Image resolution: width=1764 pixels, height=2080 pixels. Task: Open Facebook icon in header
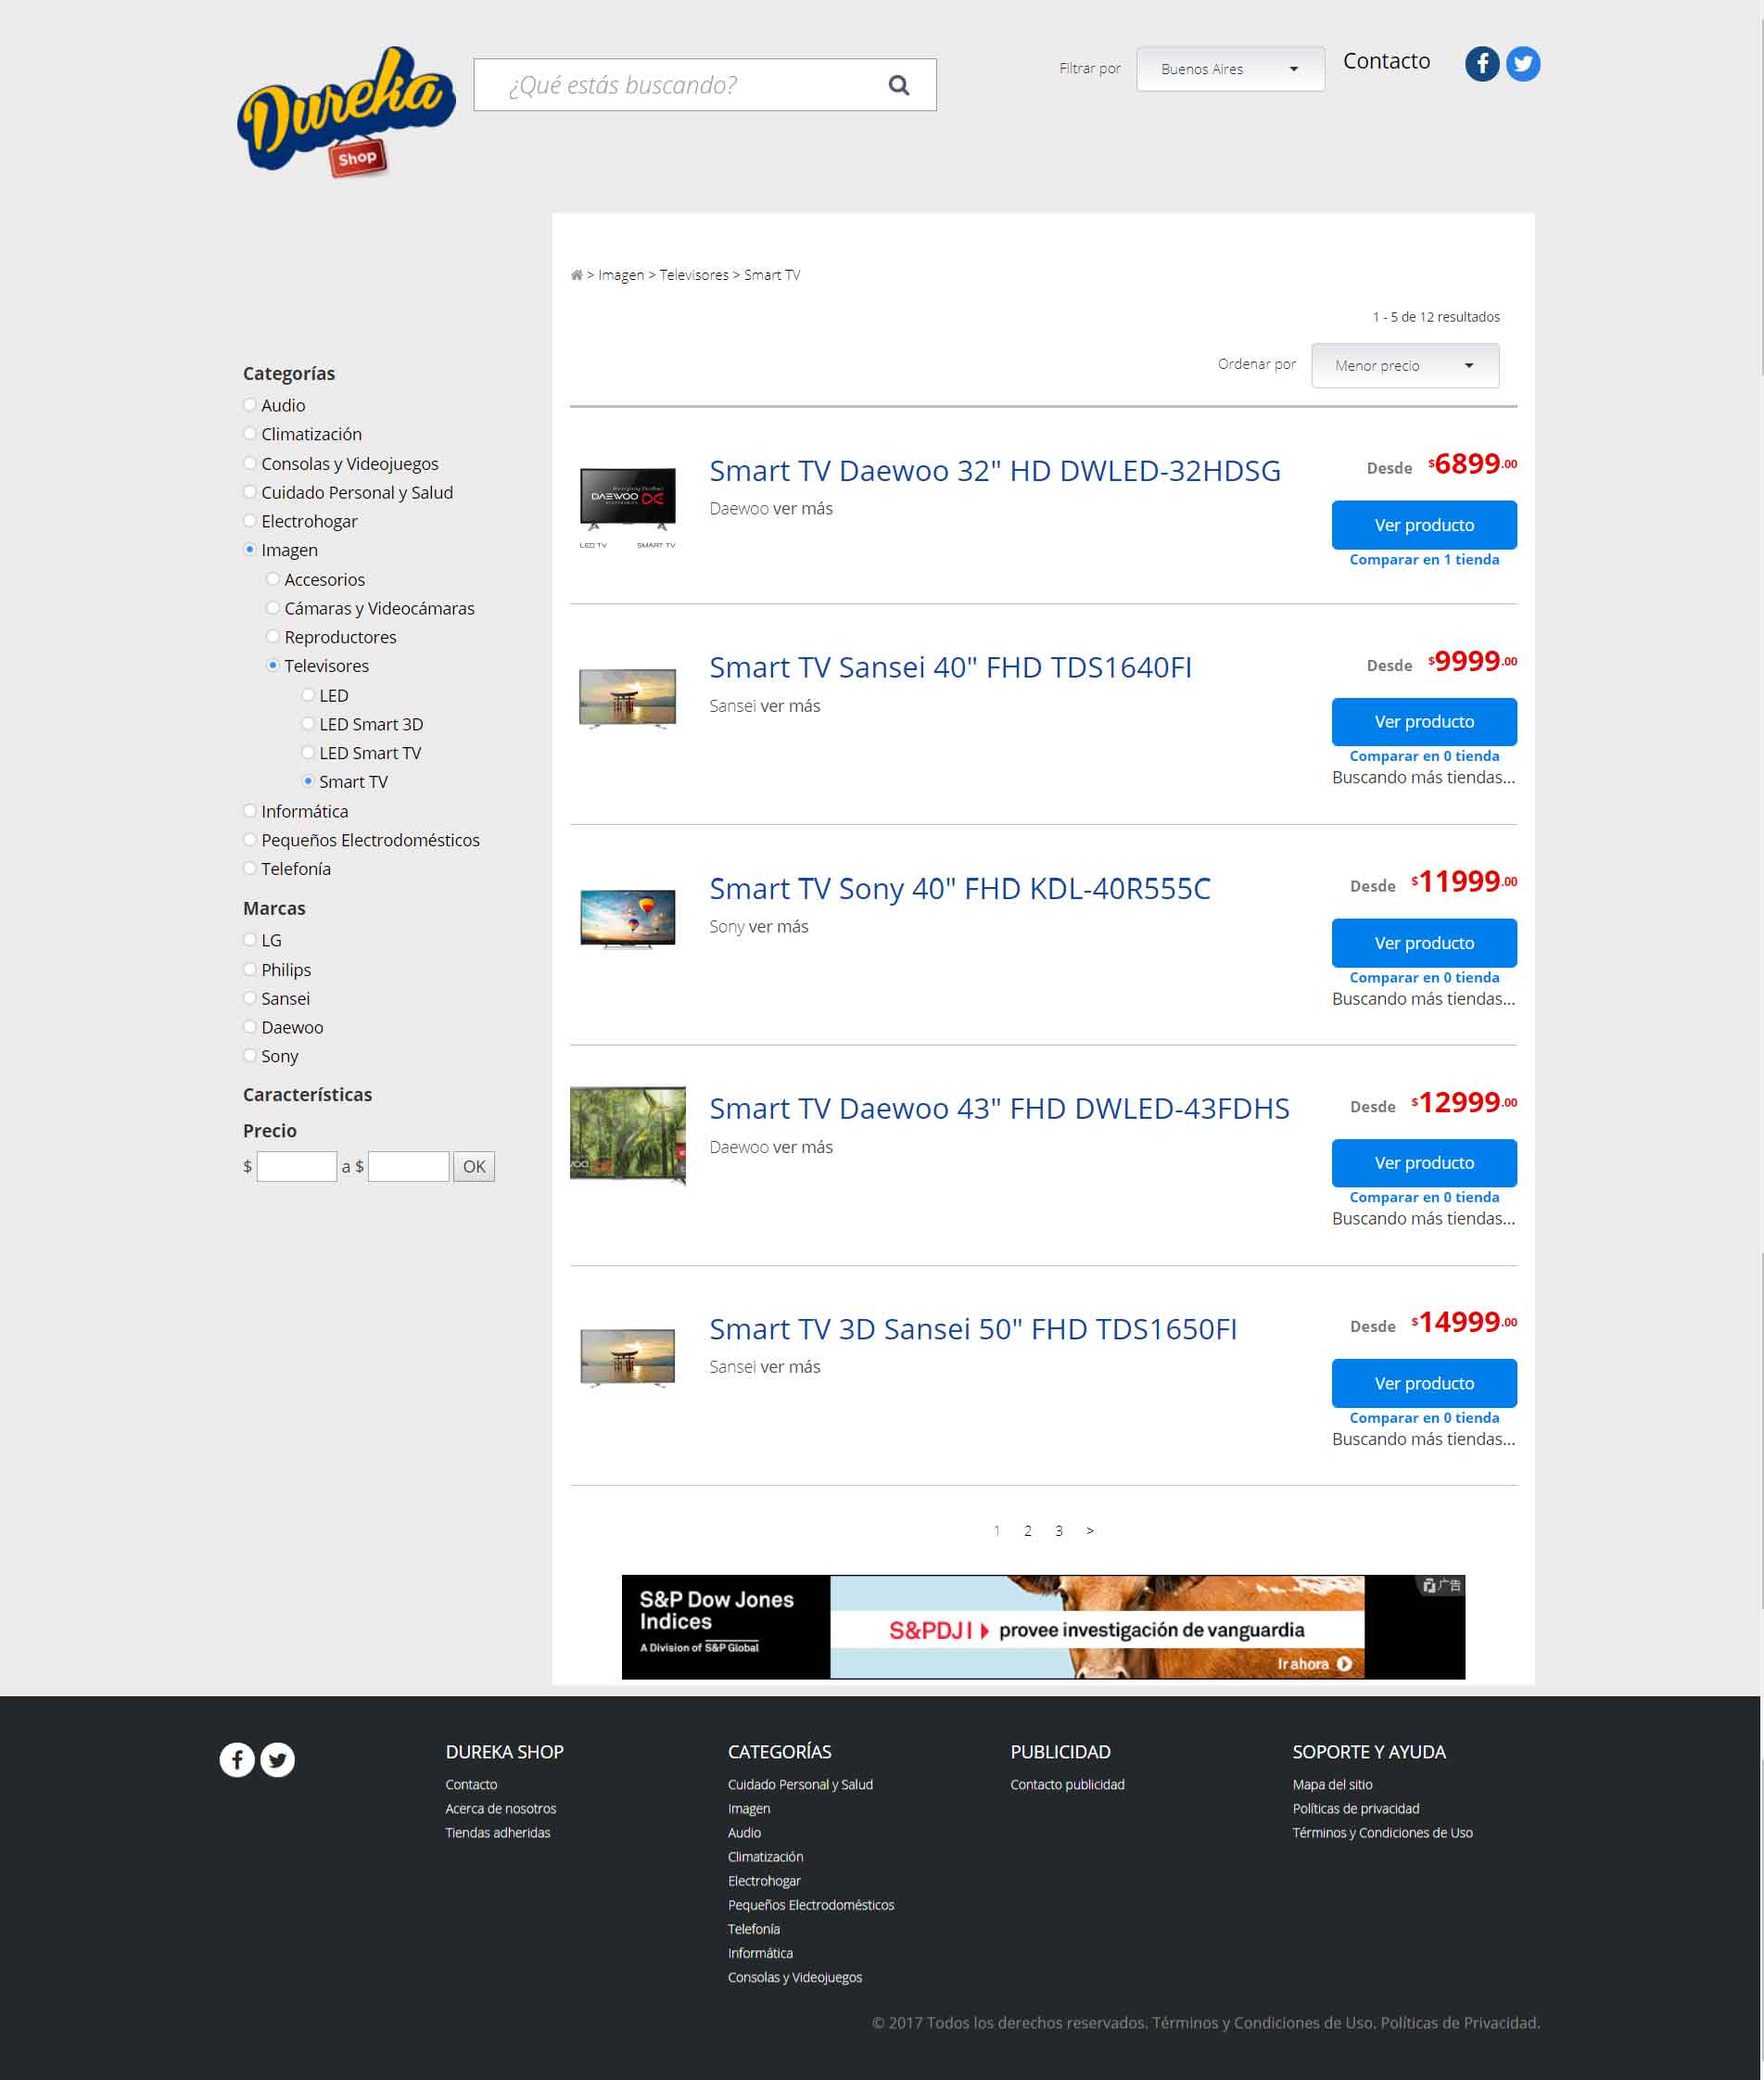point(1481,64)
